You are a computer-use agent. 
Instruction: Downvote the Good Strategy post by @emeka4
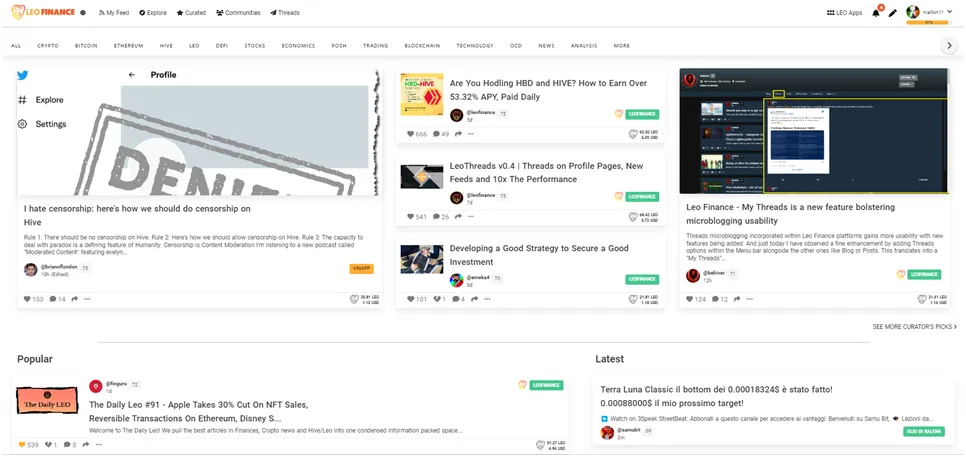point(439,299)
